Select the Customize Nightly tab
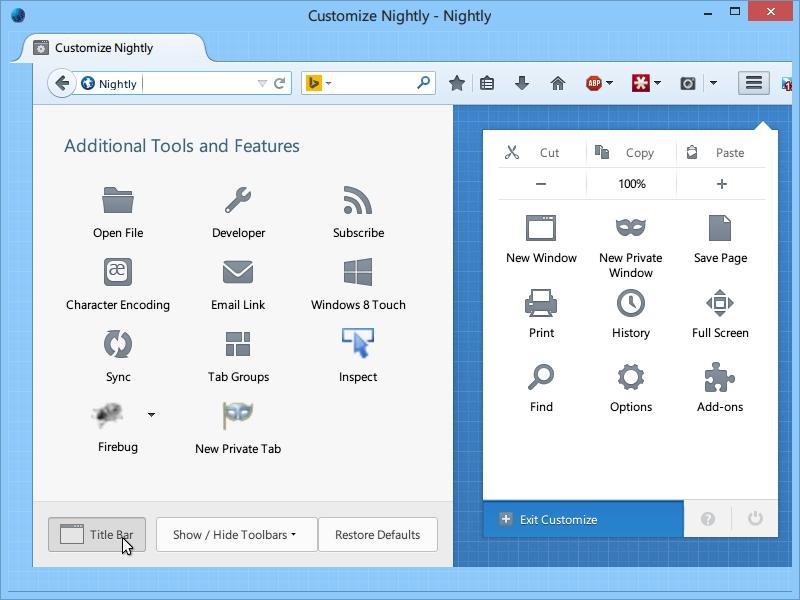Viewport: 800px width, 600px height. click(104, 48)
